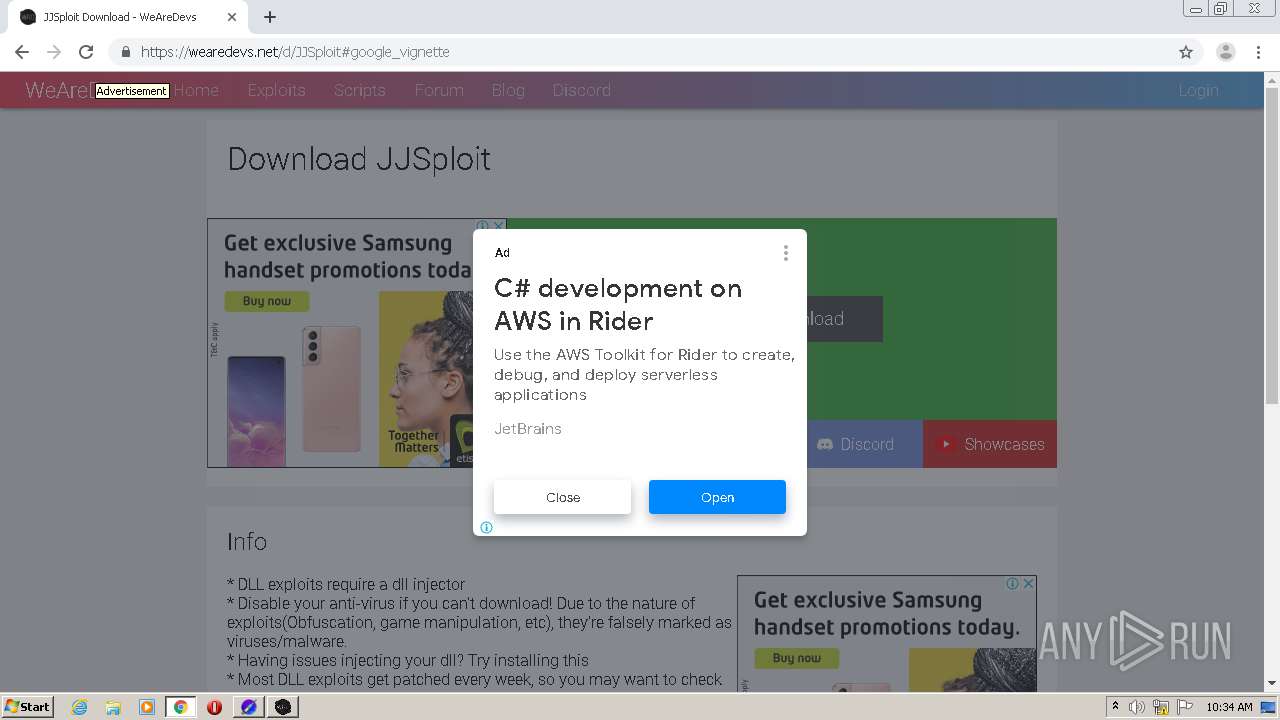Reload the page with the refresh icon
The width and height of the screenshot is (1280, 720).
[86, 52]
